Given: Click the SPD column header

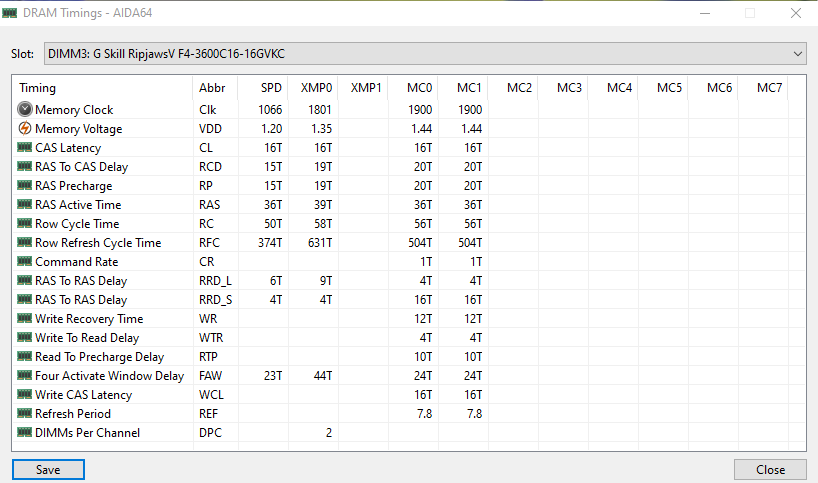Looking at the screenshot, I should point(263,88).
